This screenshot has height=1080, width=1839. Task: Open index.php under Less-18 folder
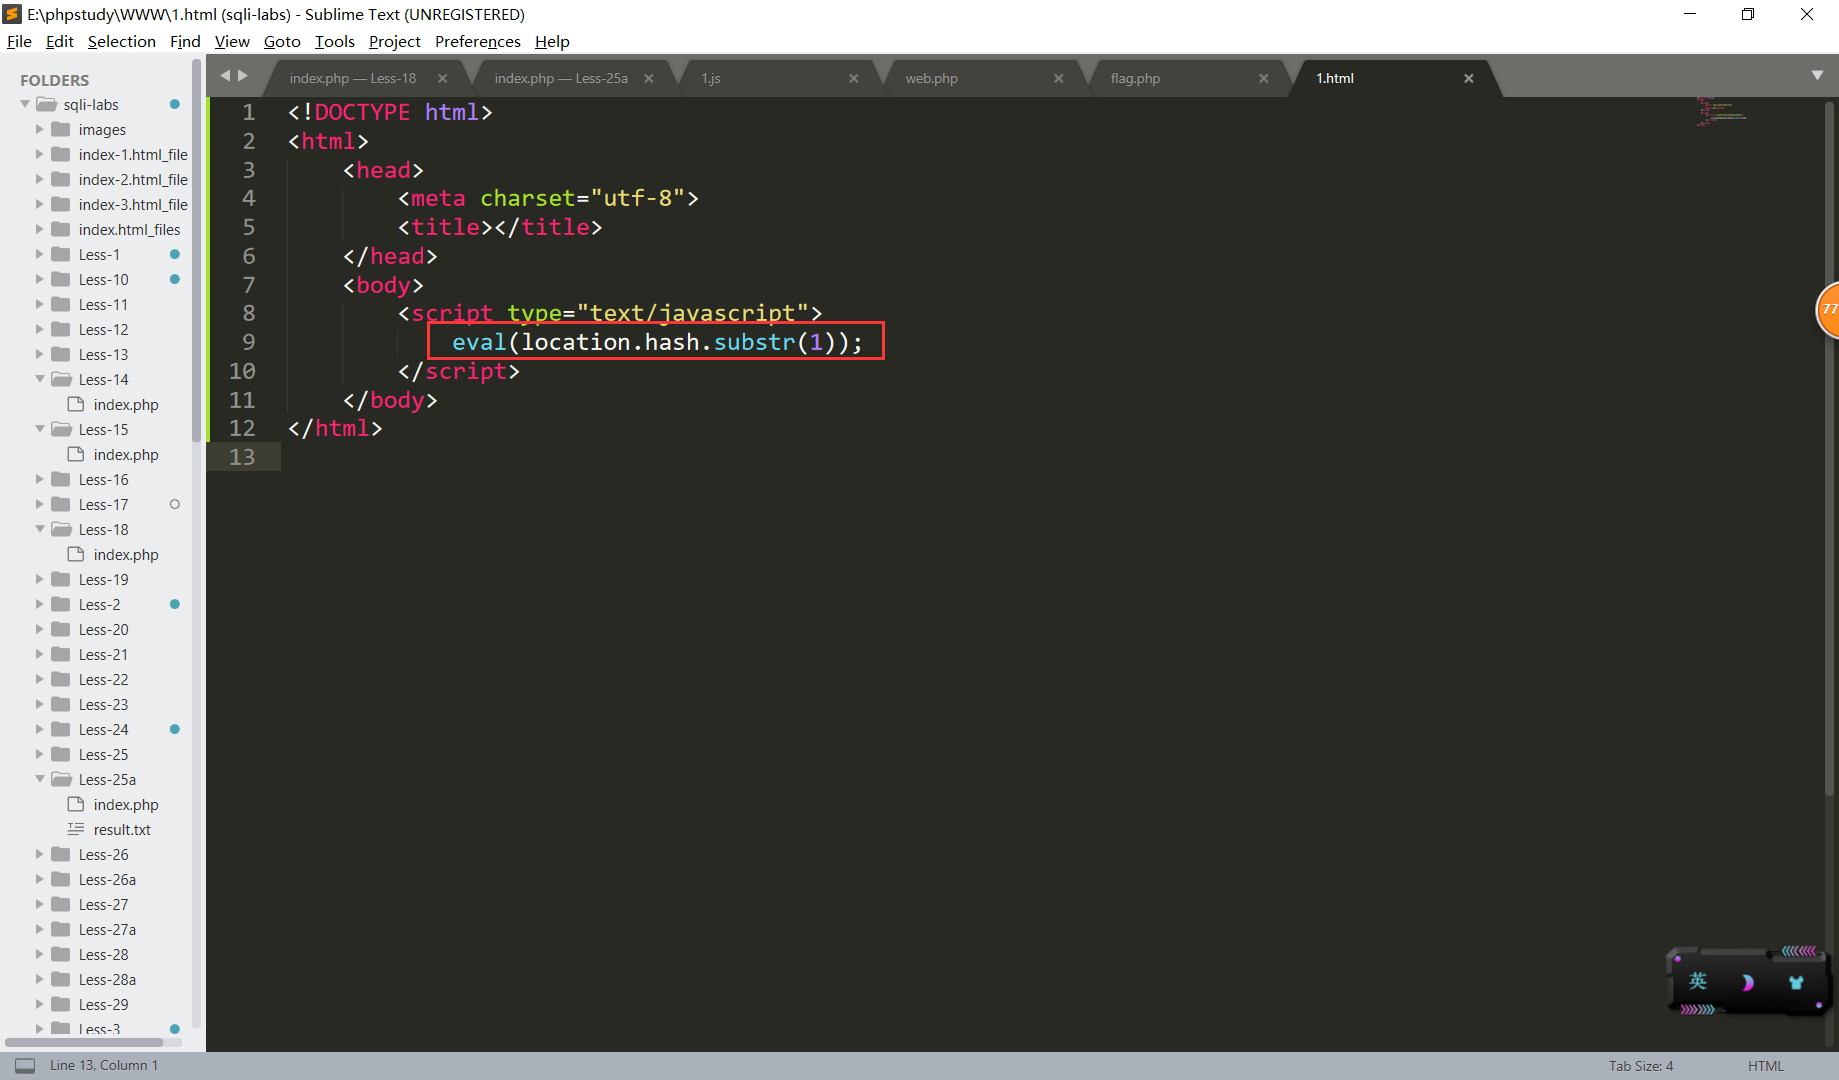coord(126,555)
